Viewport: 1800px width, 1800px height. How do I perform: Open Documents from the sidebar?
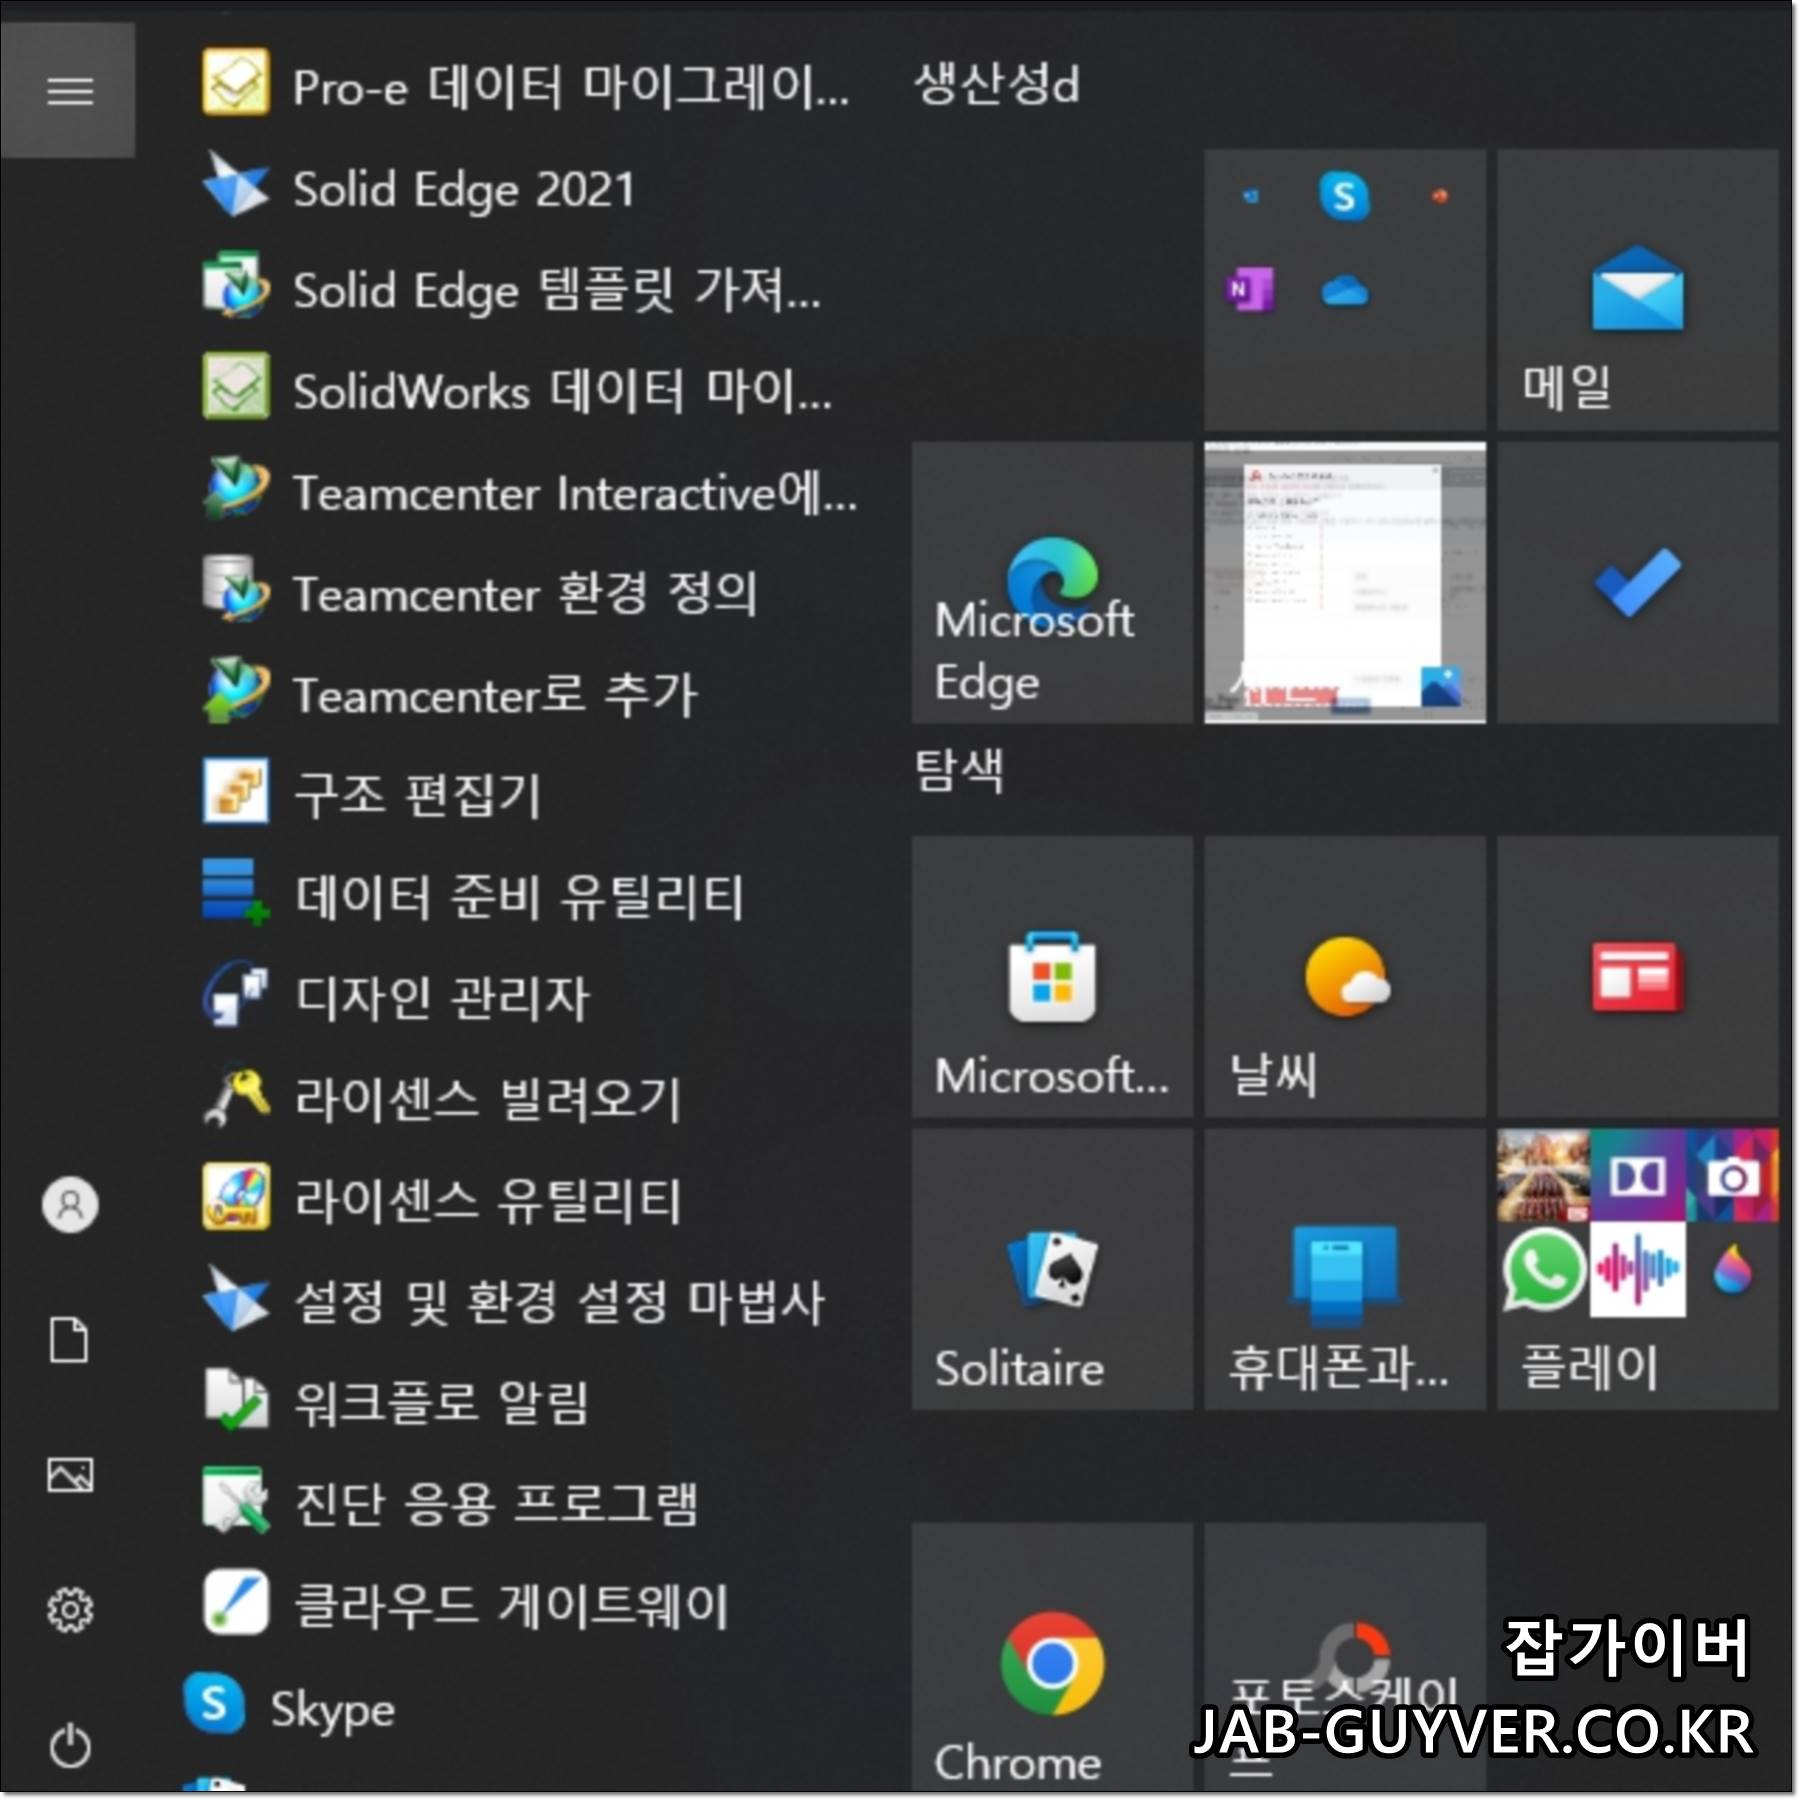[x=69, y=1340]
